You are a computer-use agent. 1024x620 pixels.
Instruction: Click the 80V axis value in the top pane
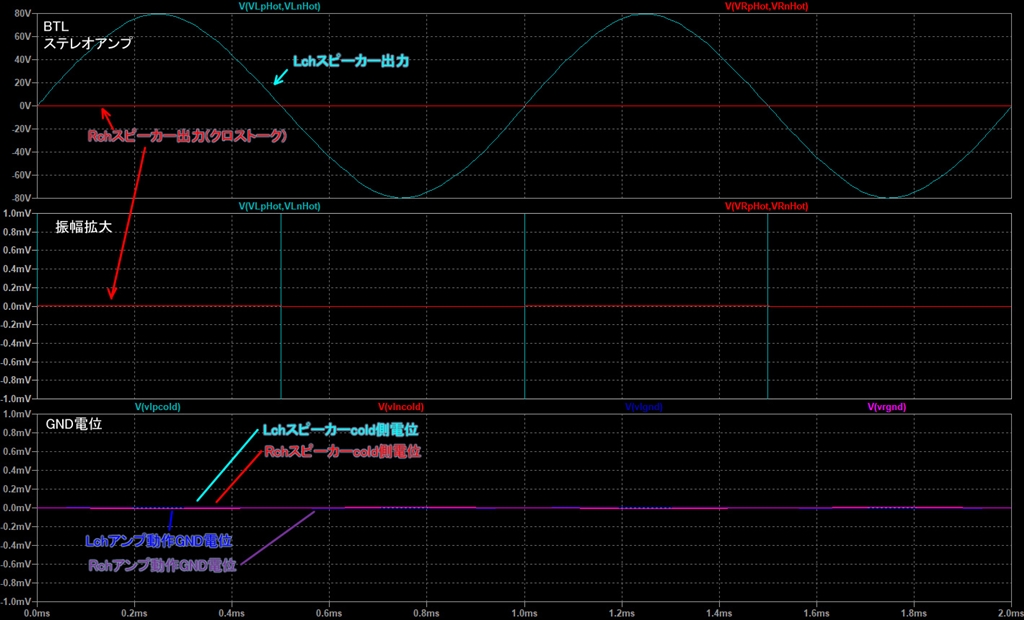tap(23, 12)
